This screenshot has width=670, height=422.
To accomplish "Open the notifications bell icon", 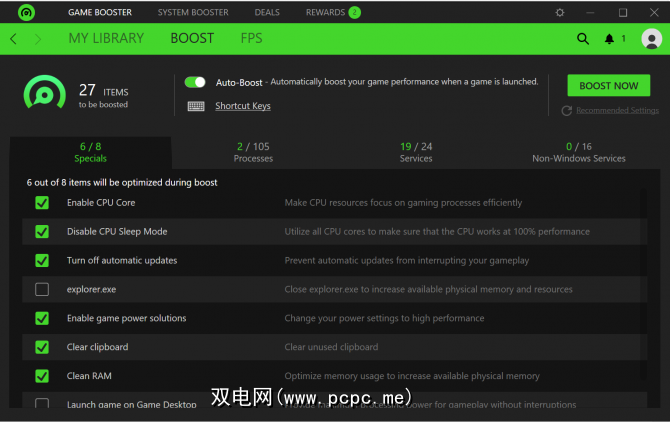I will (x=609, y=39).
